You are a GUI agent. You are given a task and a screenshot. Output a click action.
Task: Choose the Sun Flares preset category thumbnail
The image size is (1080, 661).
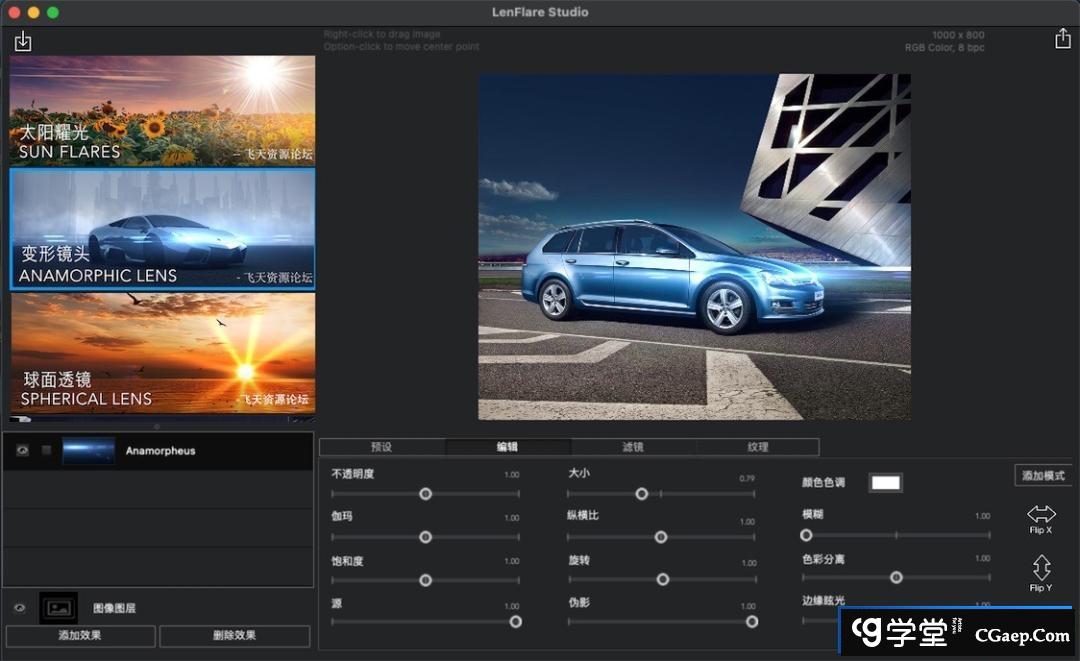pyautogui.click(x=162, y=110)
